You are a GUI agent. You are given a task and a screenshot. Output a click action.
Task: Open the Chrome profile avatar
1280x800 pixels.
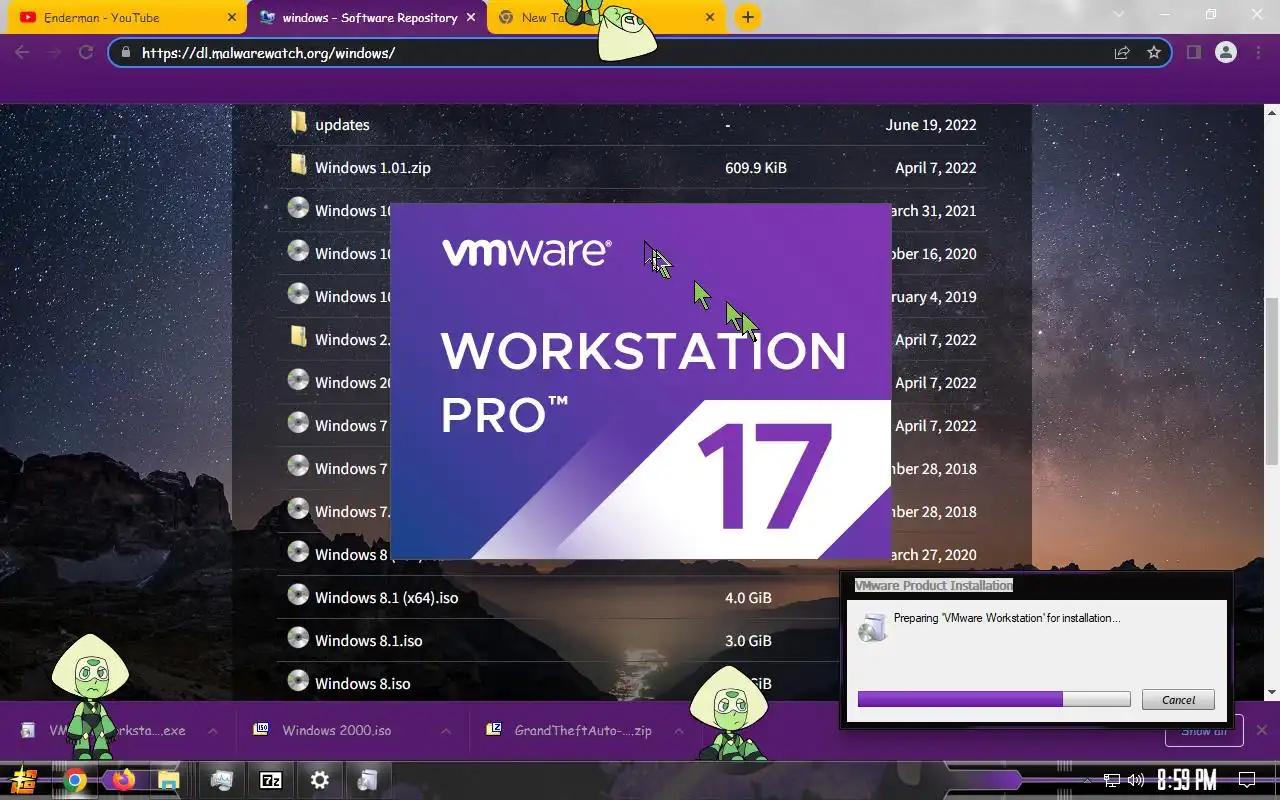tap(1226, 52)
